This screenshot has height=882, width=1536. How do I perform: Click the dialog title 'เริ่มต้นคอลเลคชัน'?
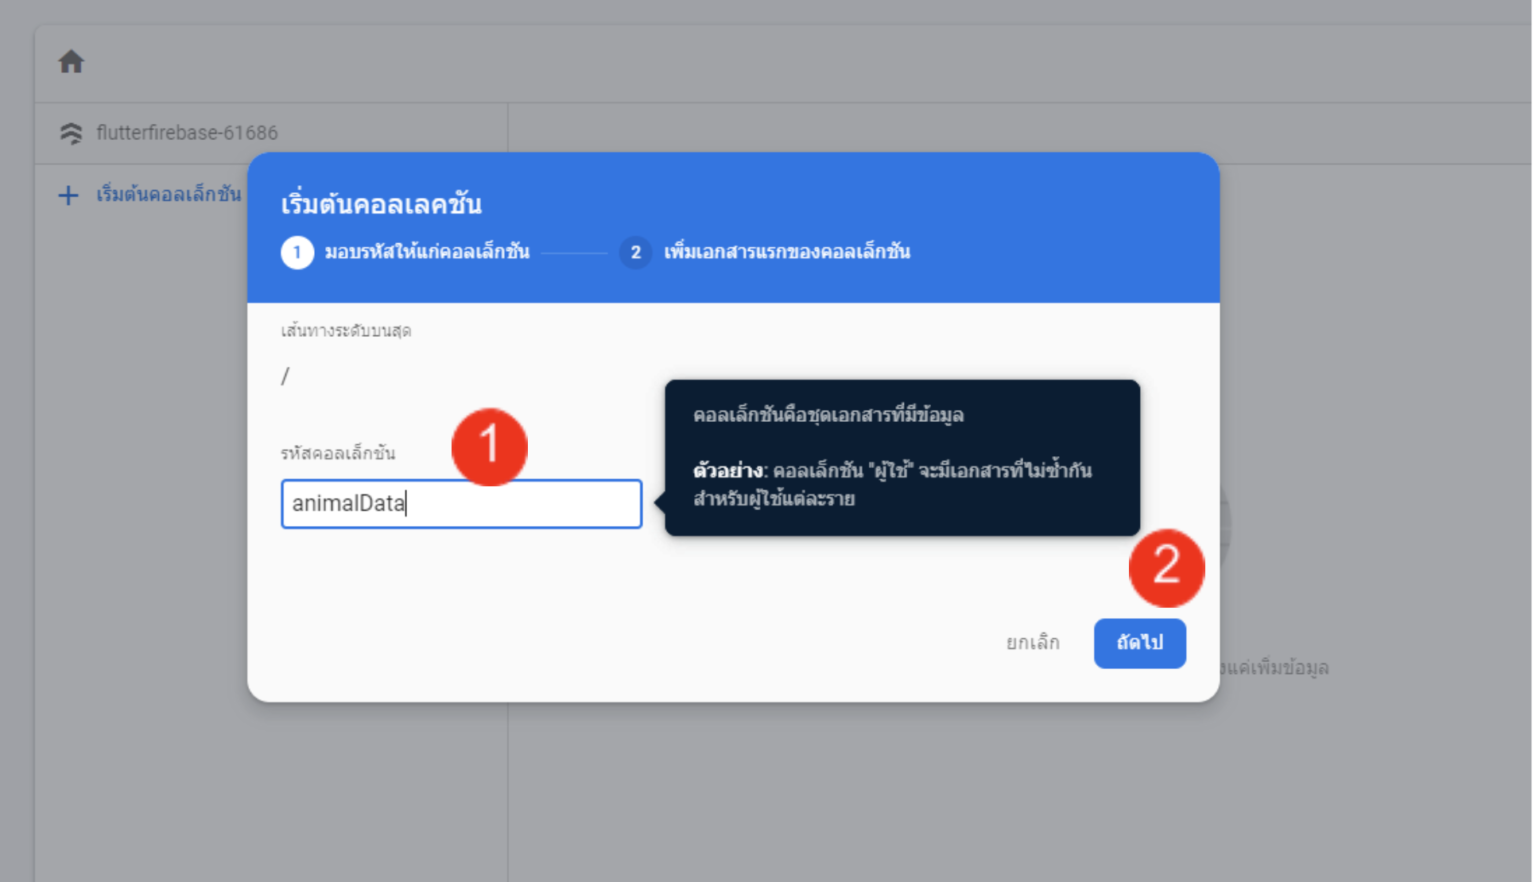click(x=381, y=203)
